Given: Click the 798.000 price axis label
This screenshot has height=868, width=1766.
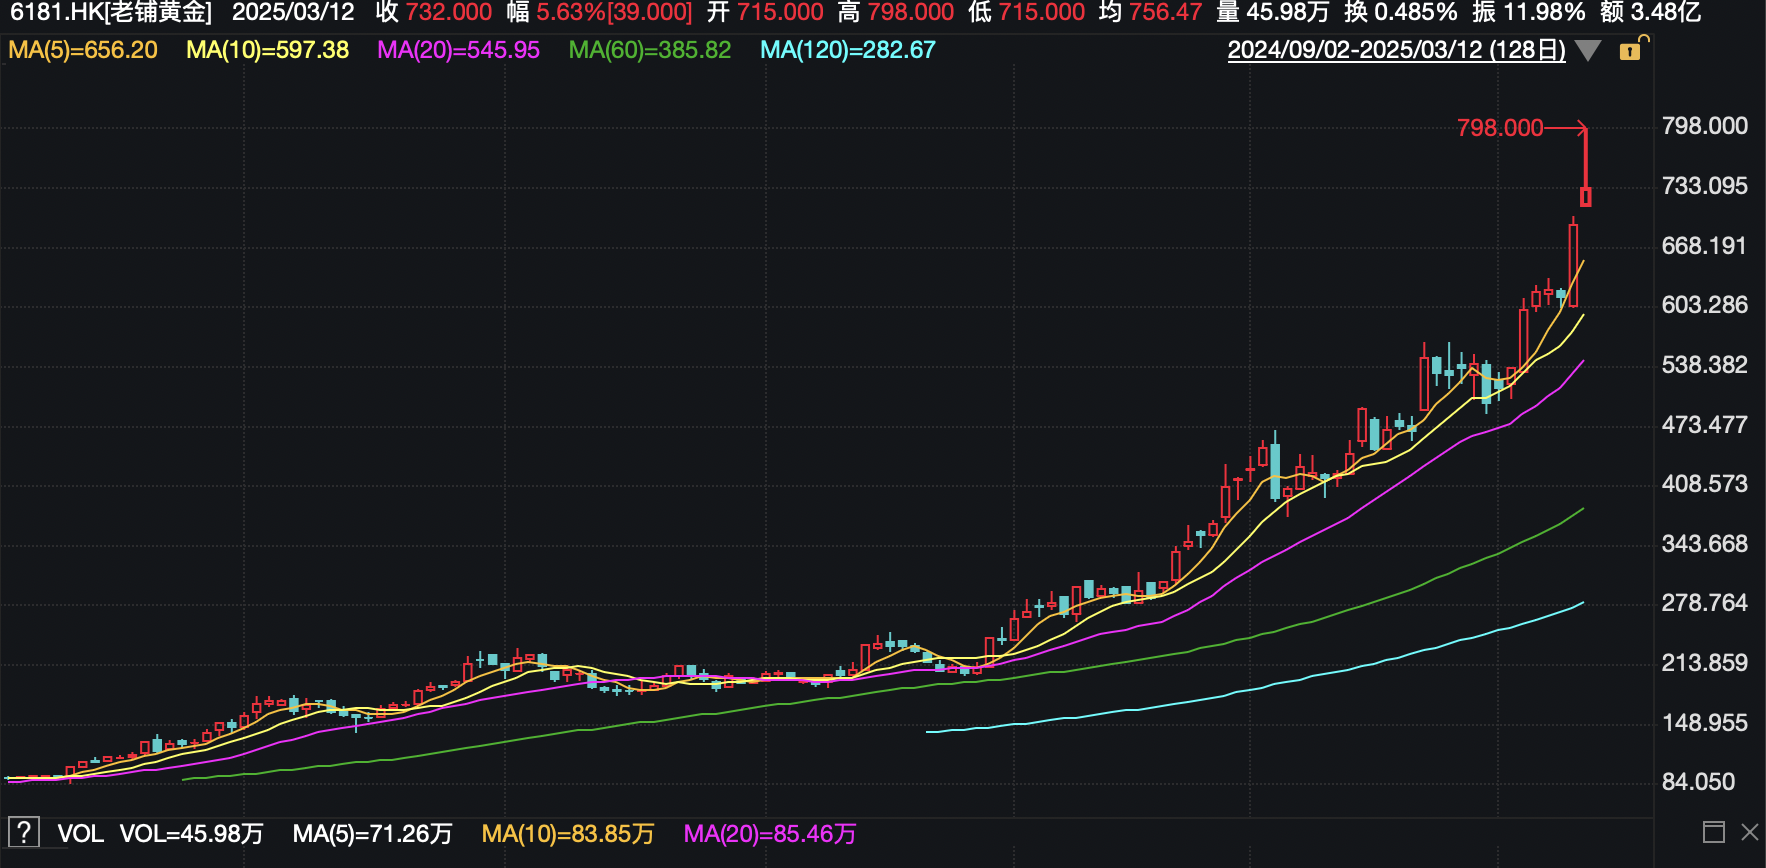Looking at the screenshot, I should click(1704, 126).
